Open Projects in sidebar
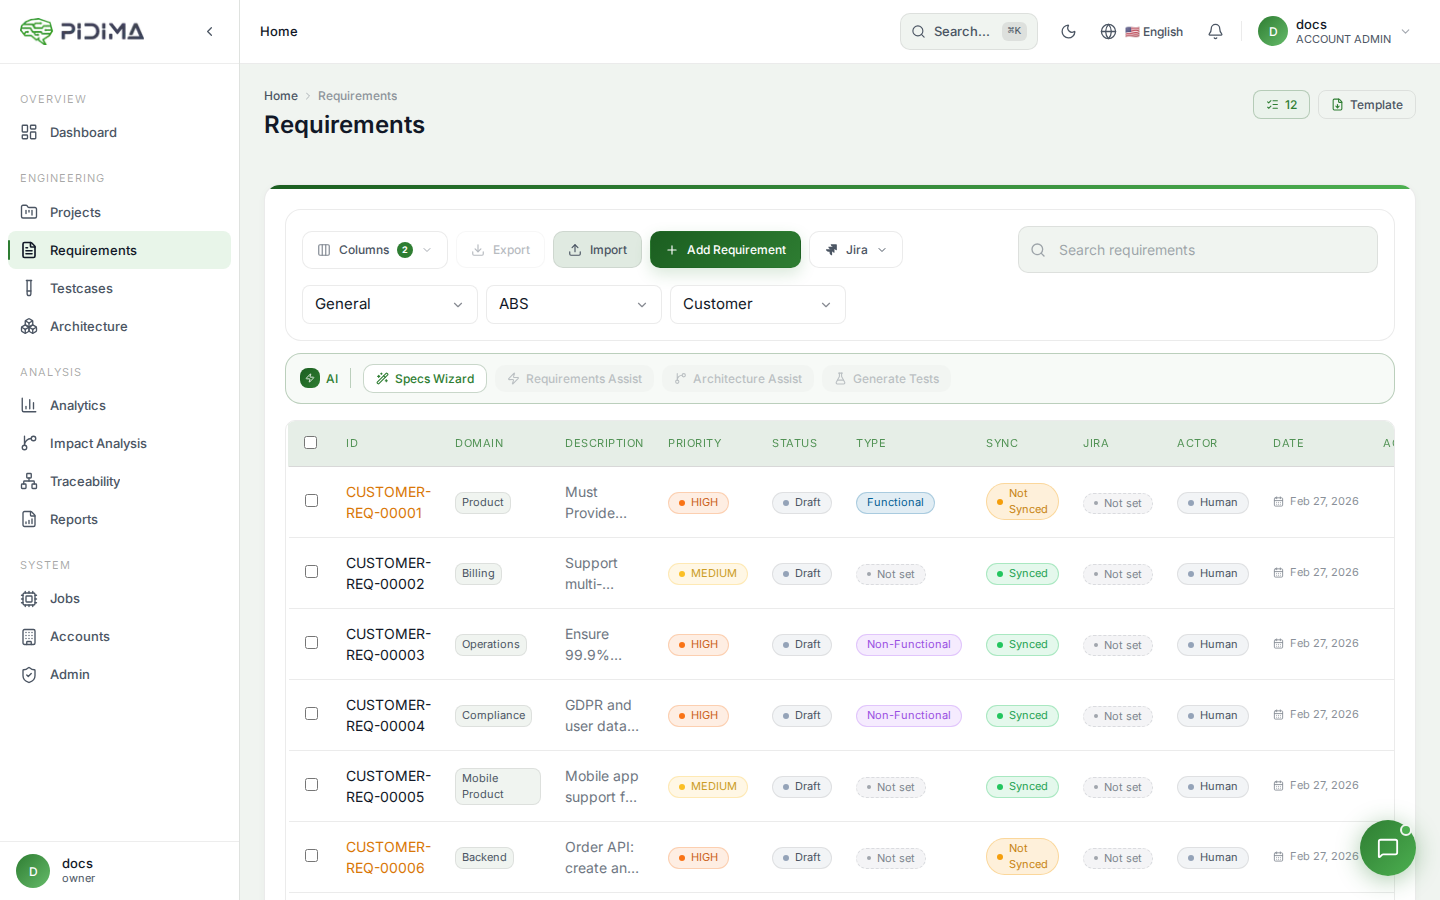1440x900 pixels. pos(120,212)
